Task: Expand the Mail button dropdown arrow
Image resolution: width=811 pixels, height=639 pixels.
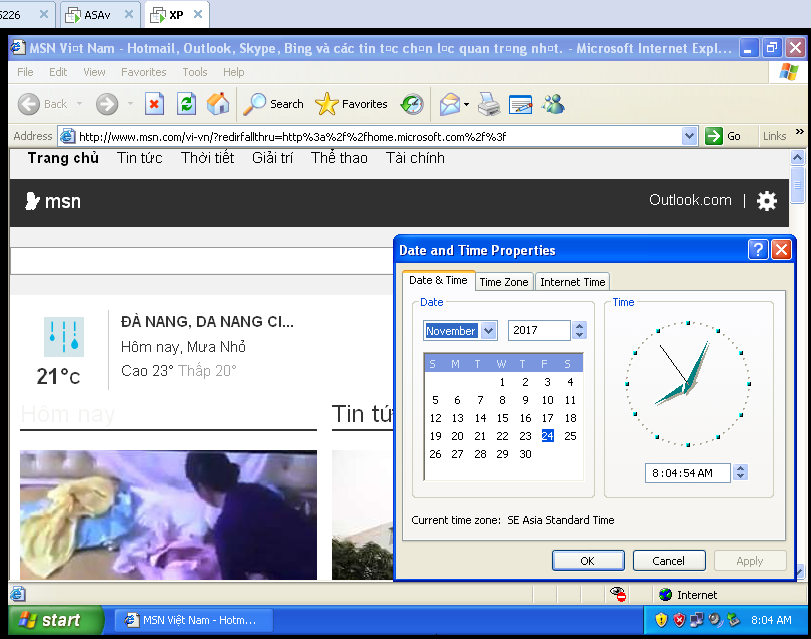Action: point(466,104)
